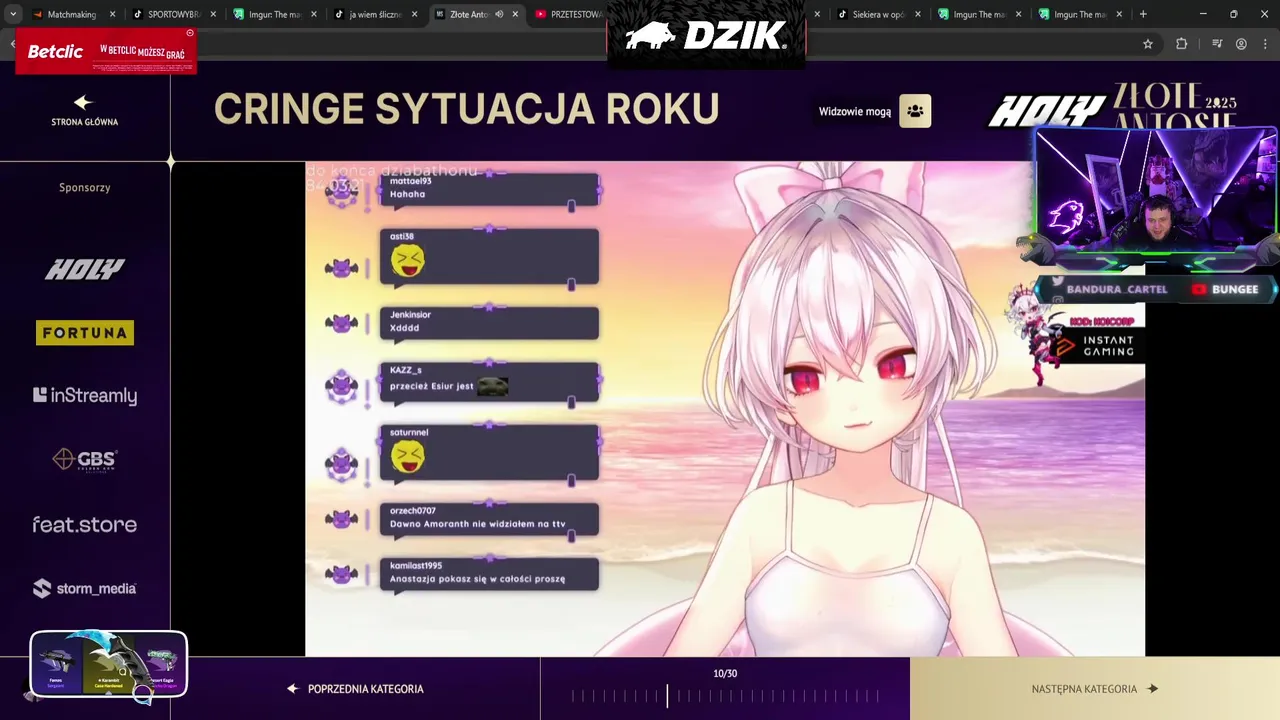
Task: Open the tab search dropdown arrow
Action: [13, 14]
